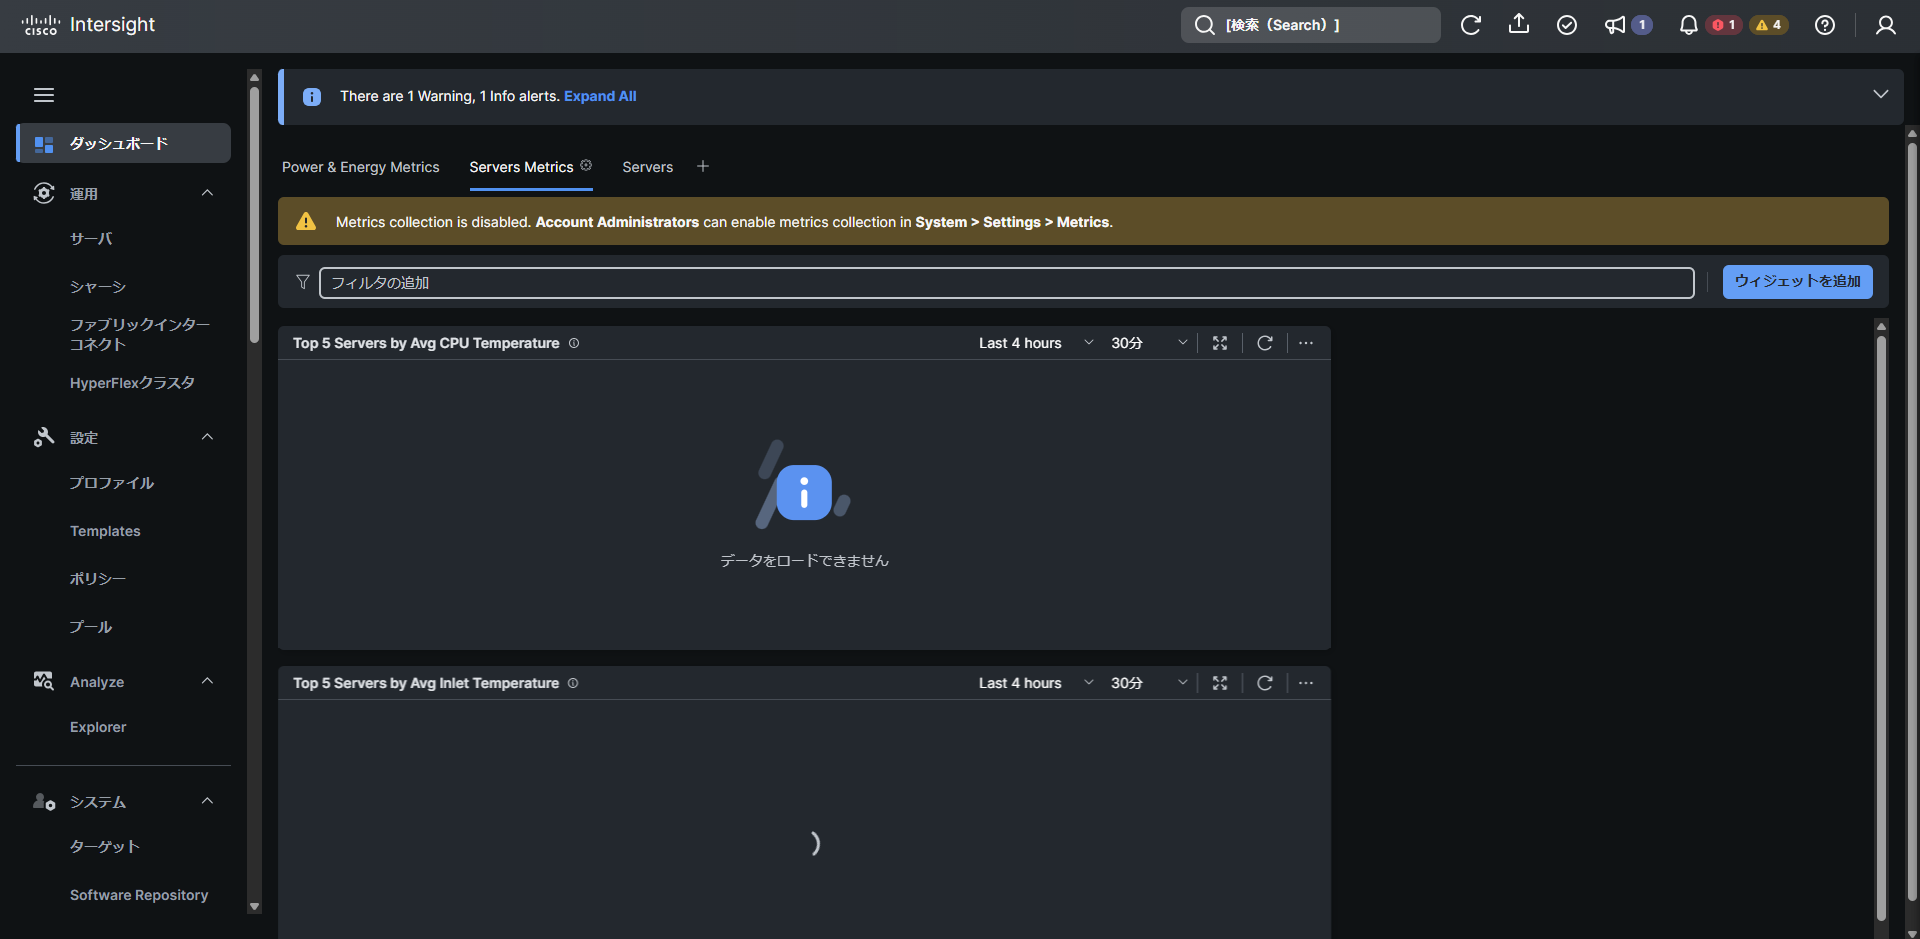Click the hamburger menu icon in sidebar
Image resolution: width=1920 pixels, height=939 pixels.
pos(44,95)
